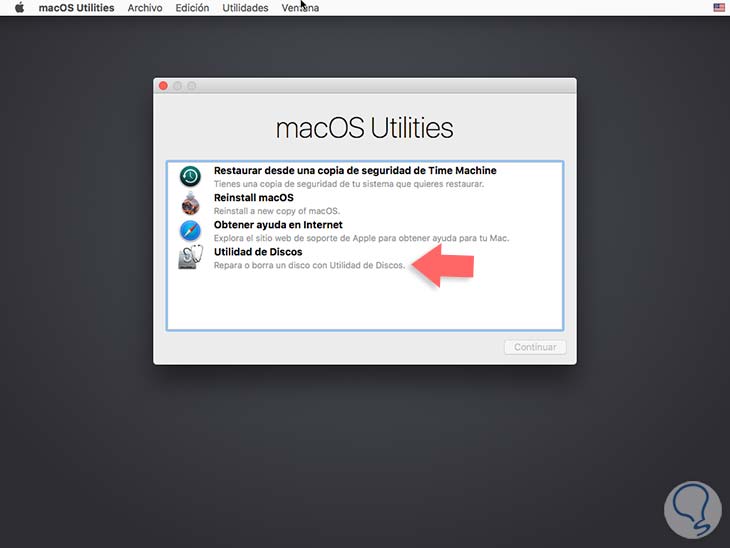
Task: Open the Utilidades menu
Action: click(245, 8)
